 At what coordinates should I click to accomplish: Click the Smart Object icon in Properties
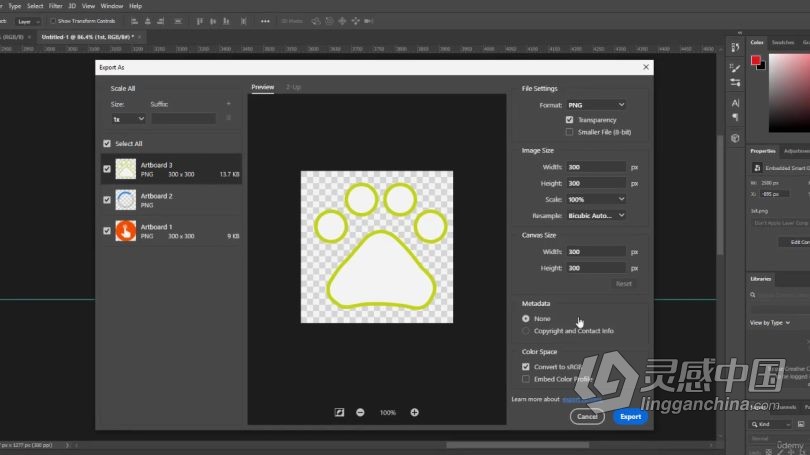pos(757,168)
